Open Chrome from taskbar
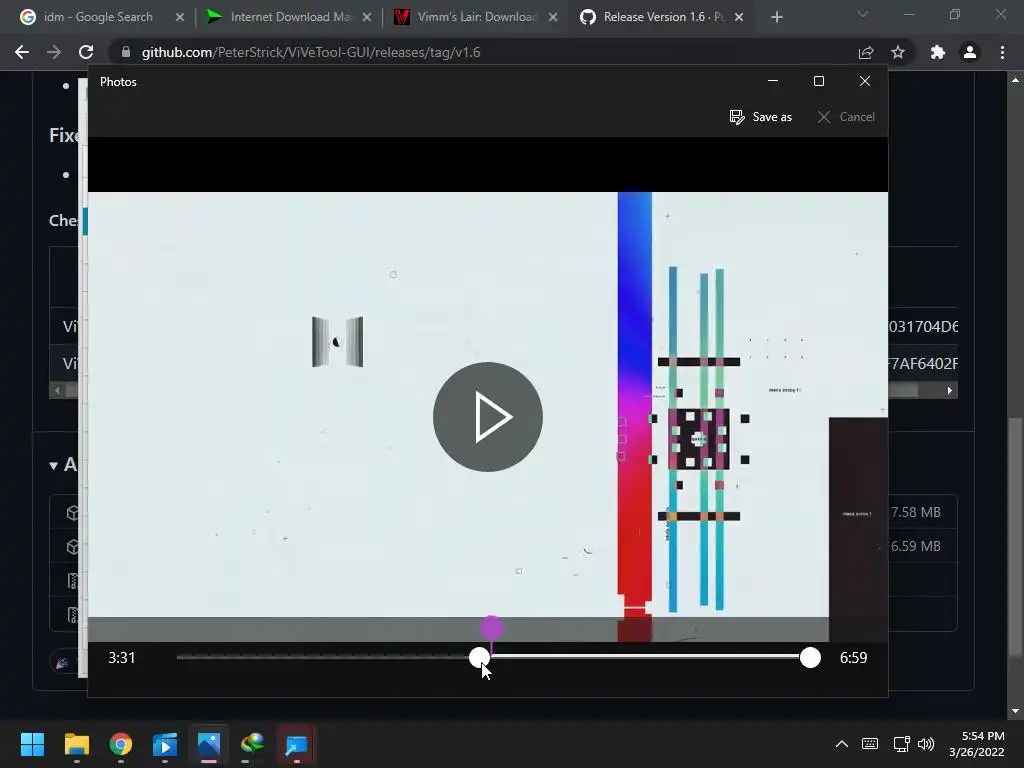Image resolution: width=1024 pixels, height=768 pixels. coord(121,744)
